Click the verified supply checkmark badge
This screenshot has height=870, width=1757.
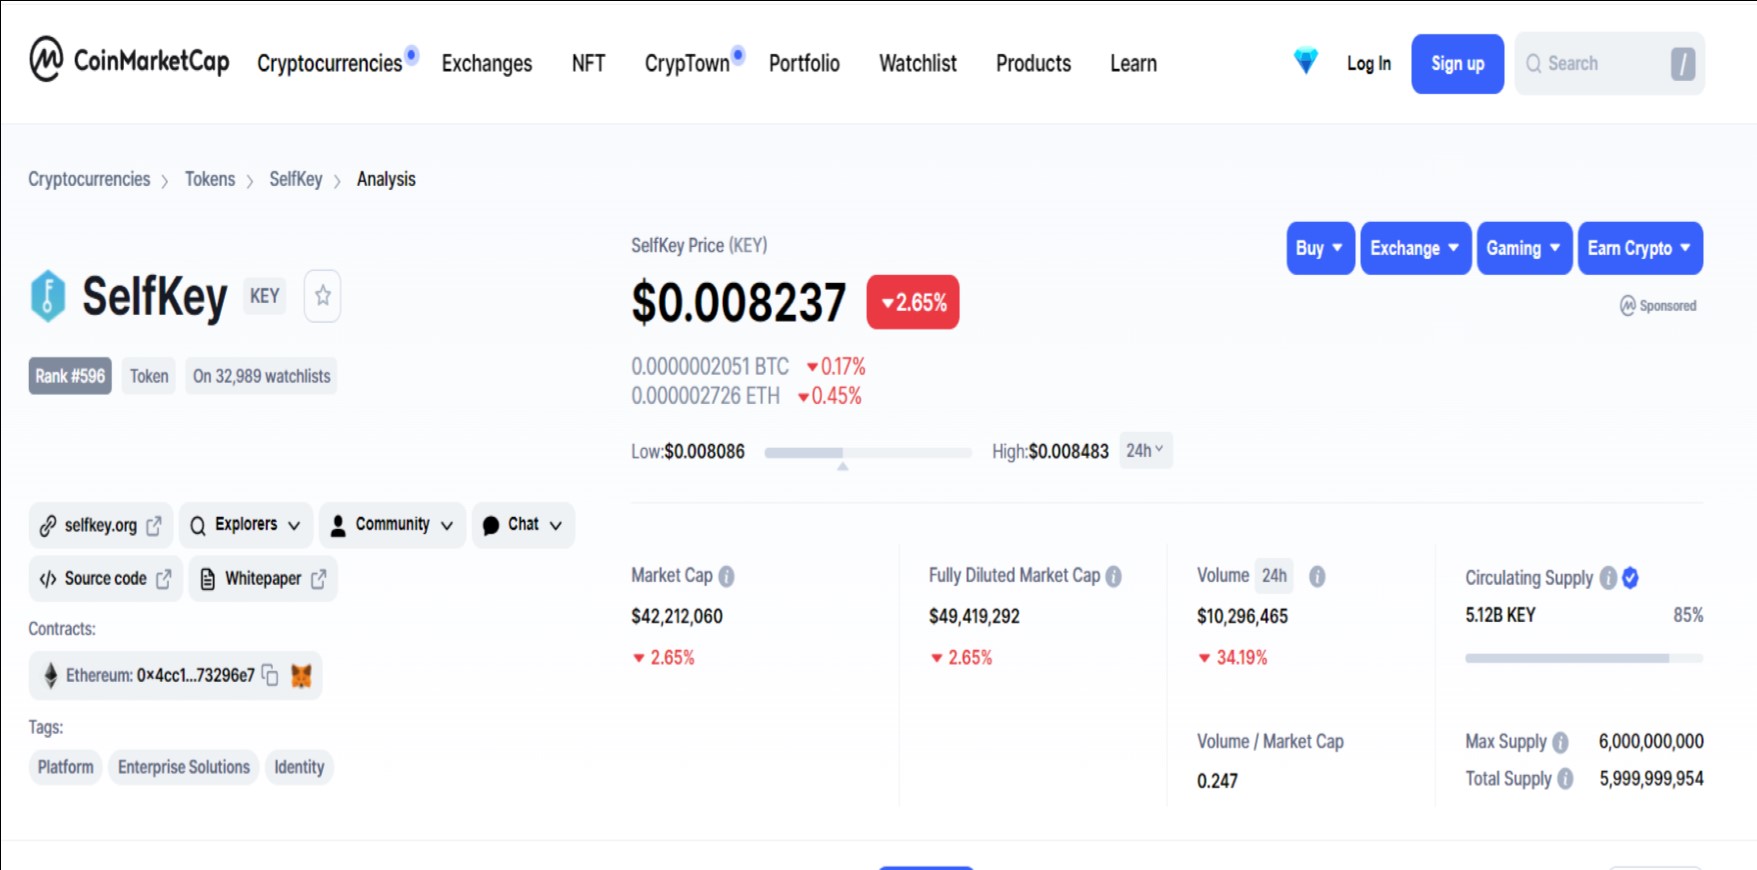1630,578
